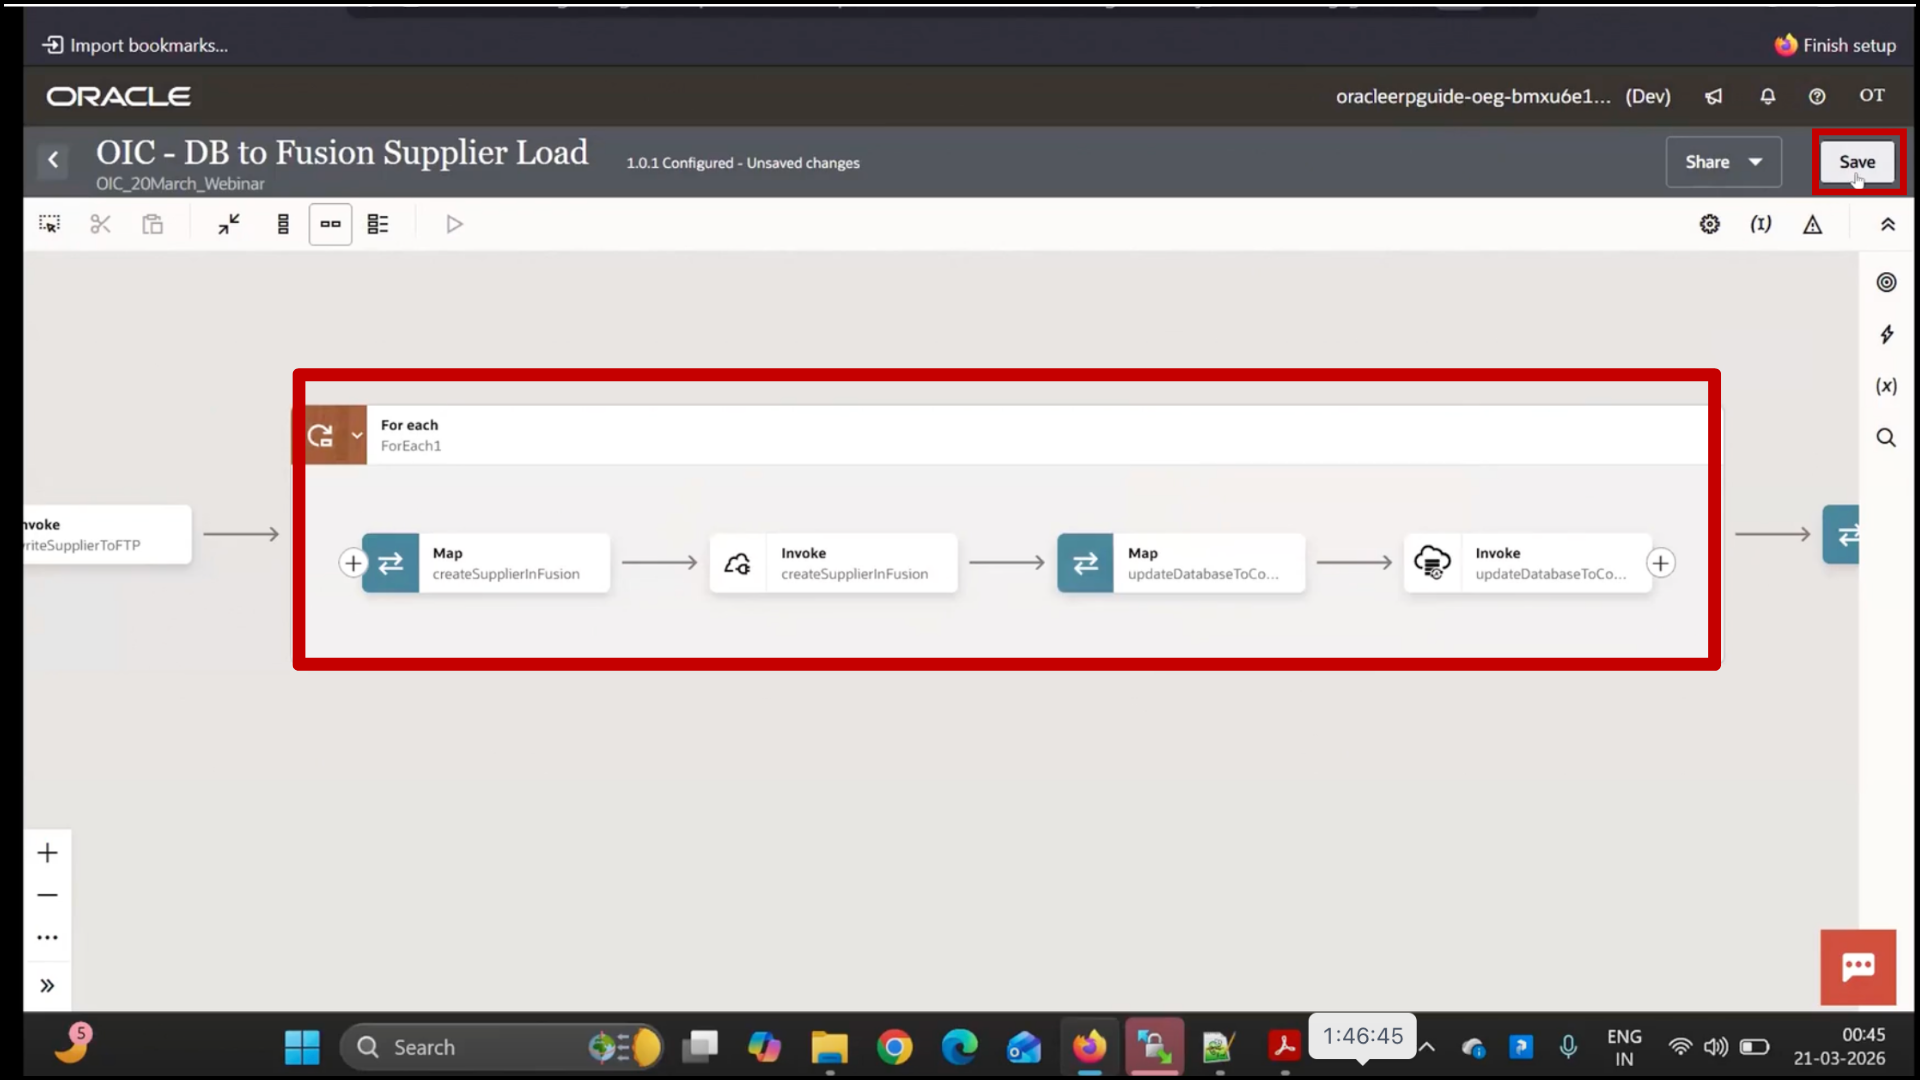This screenshot has height=1080, width=1920.
Task: Open Google Chrome from taskbar
Action: [x=895, y=1047]
